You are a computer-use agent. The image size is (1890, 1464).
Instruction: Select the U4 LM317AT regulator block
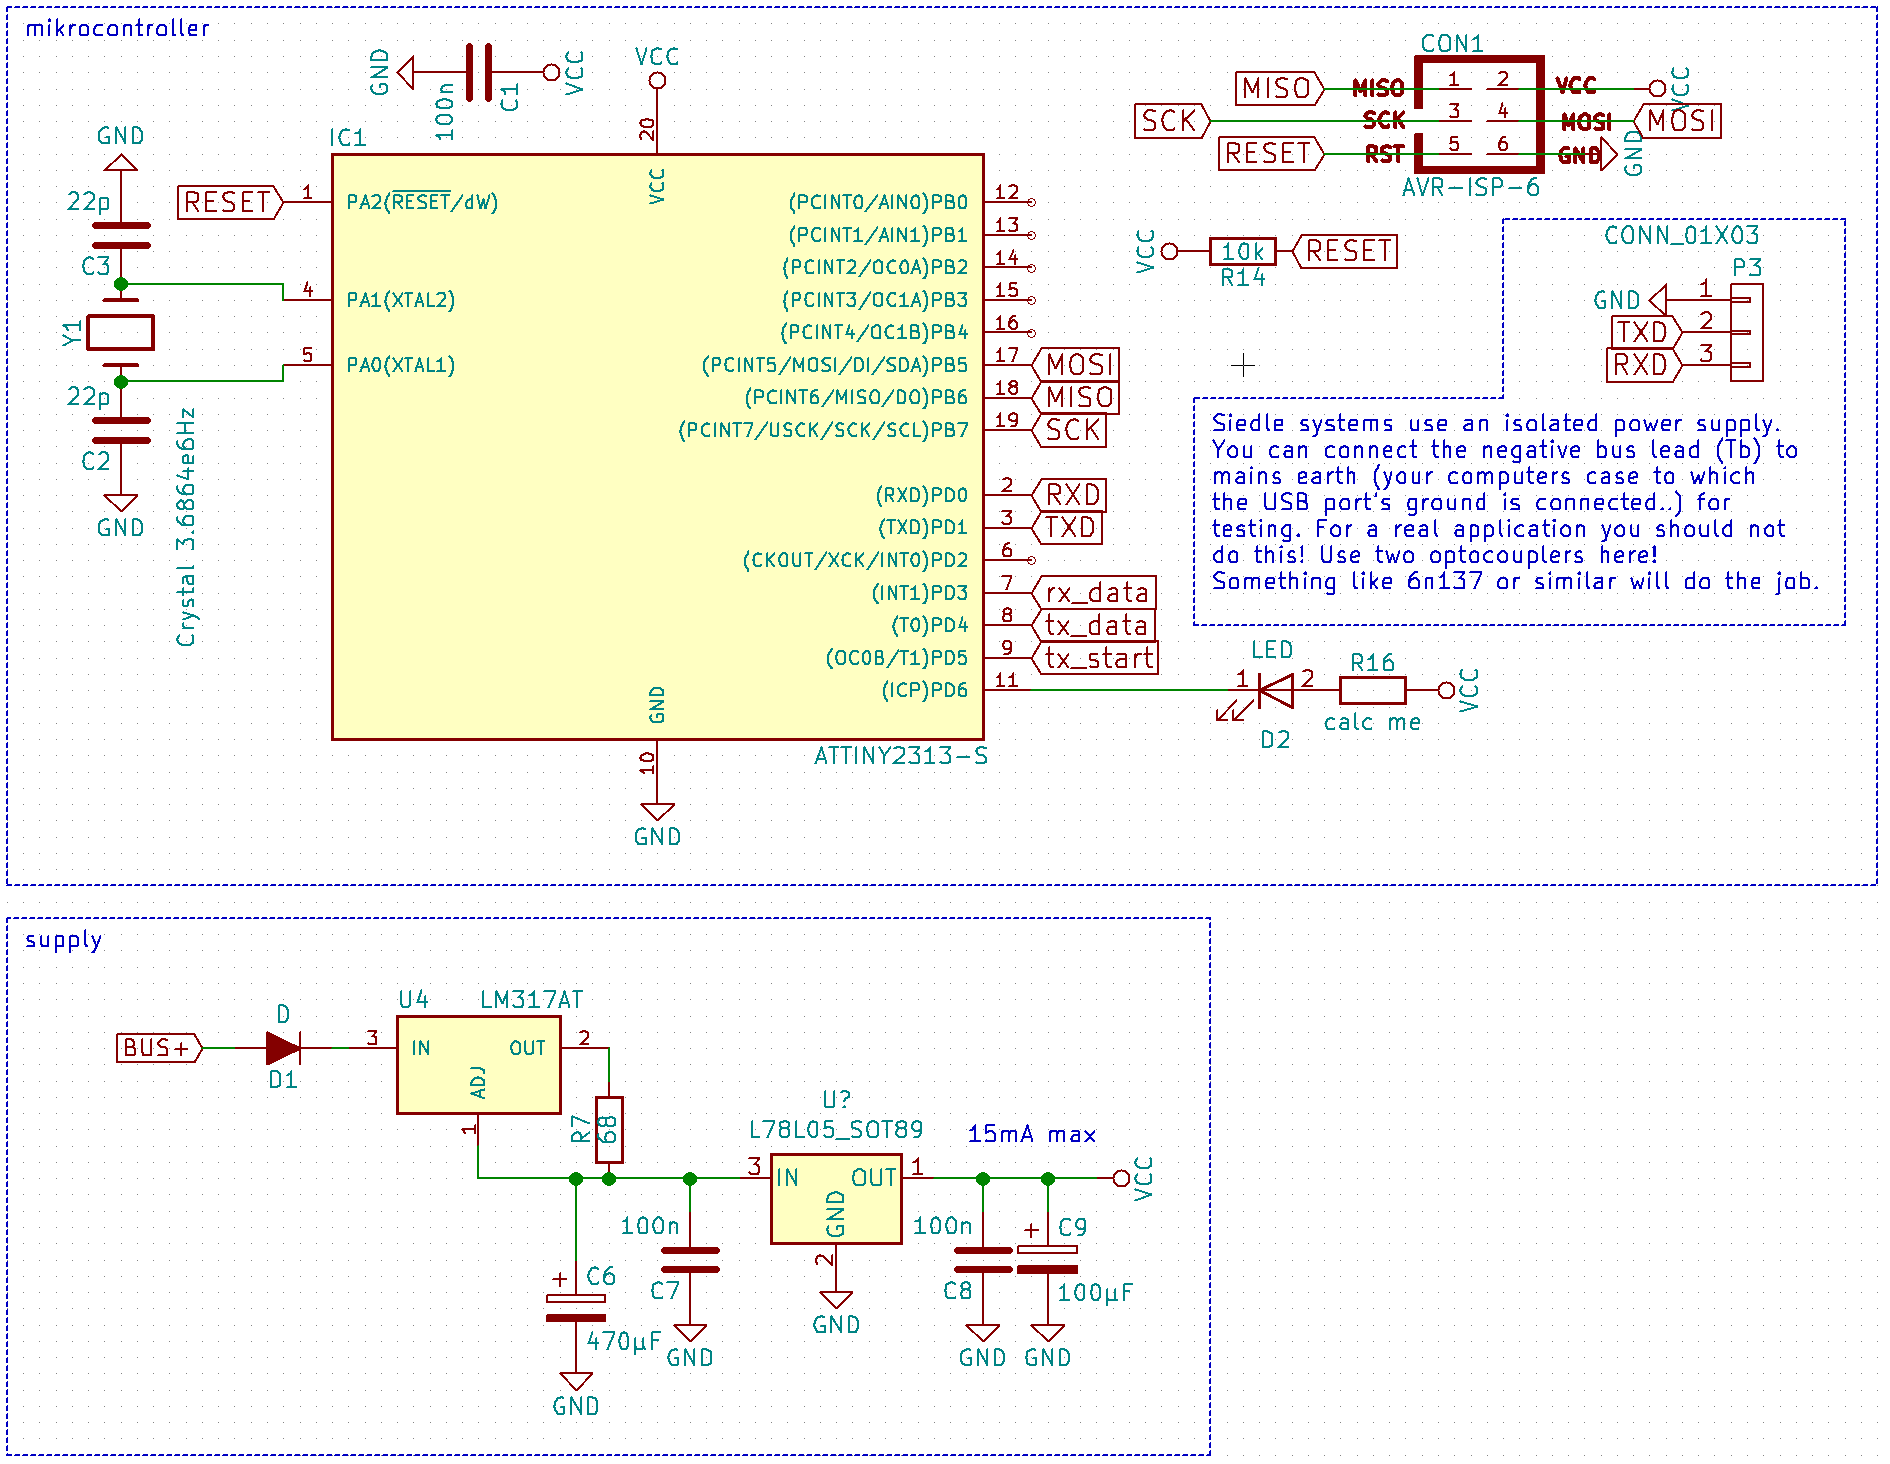click(x=479, y=1065)
